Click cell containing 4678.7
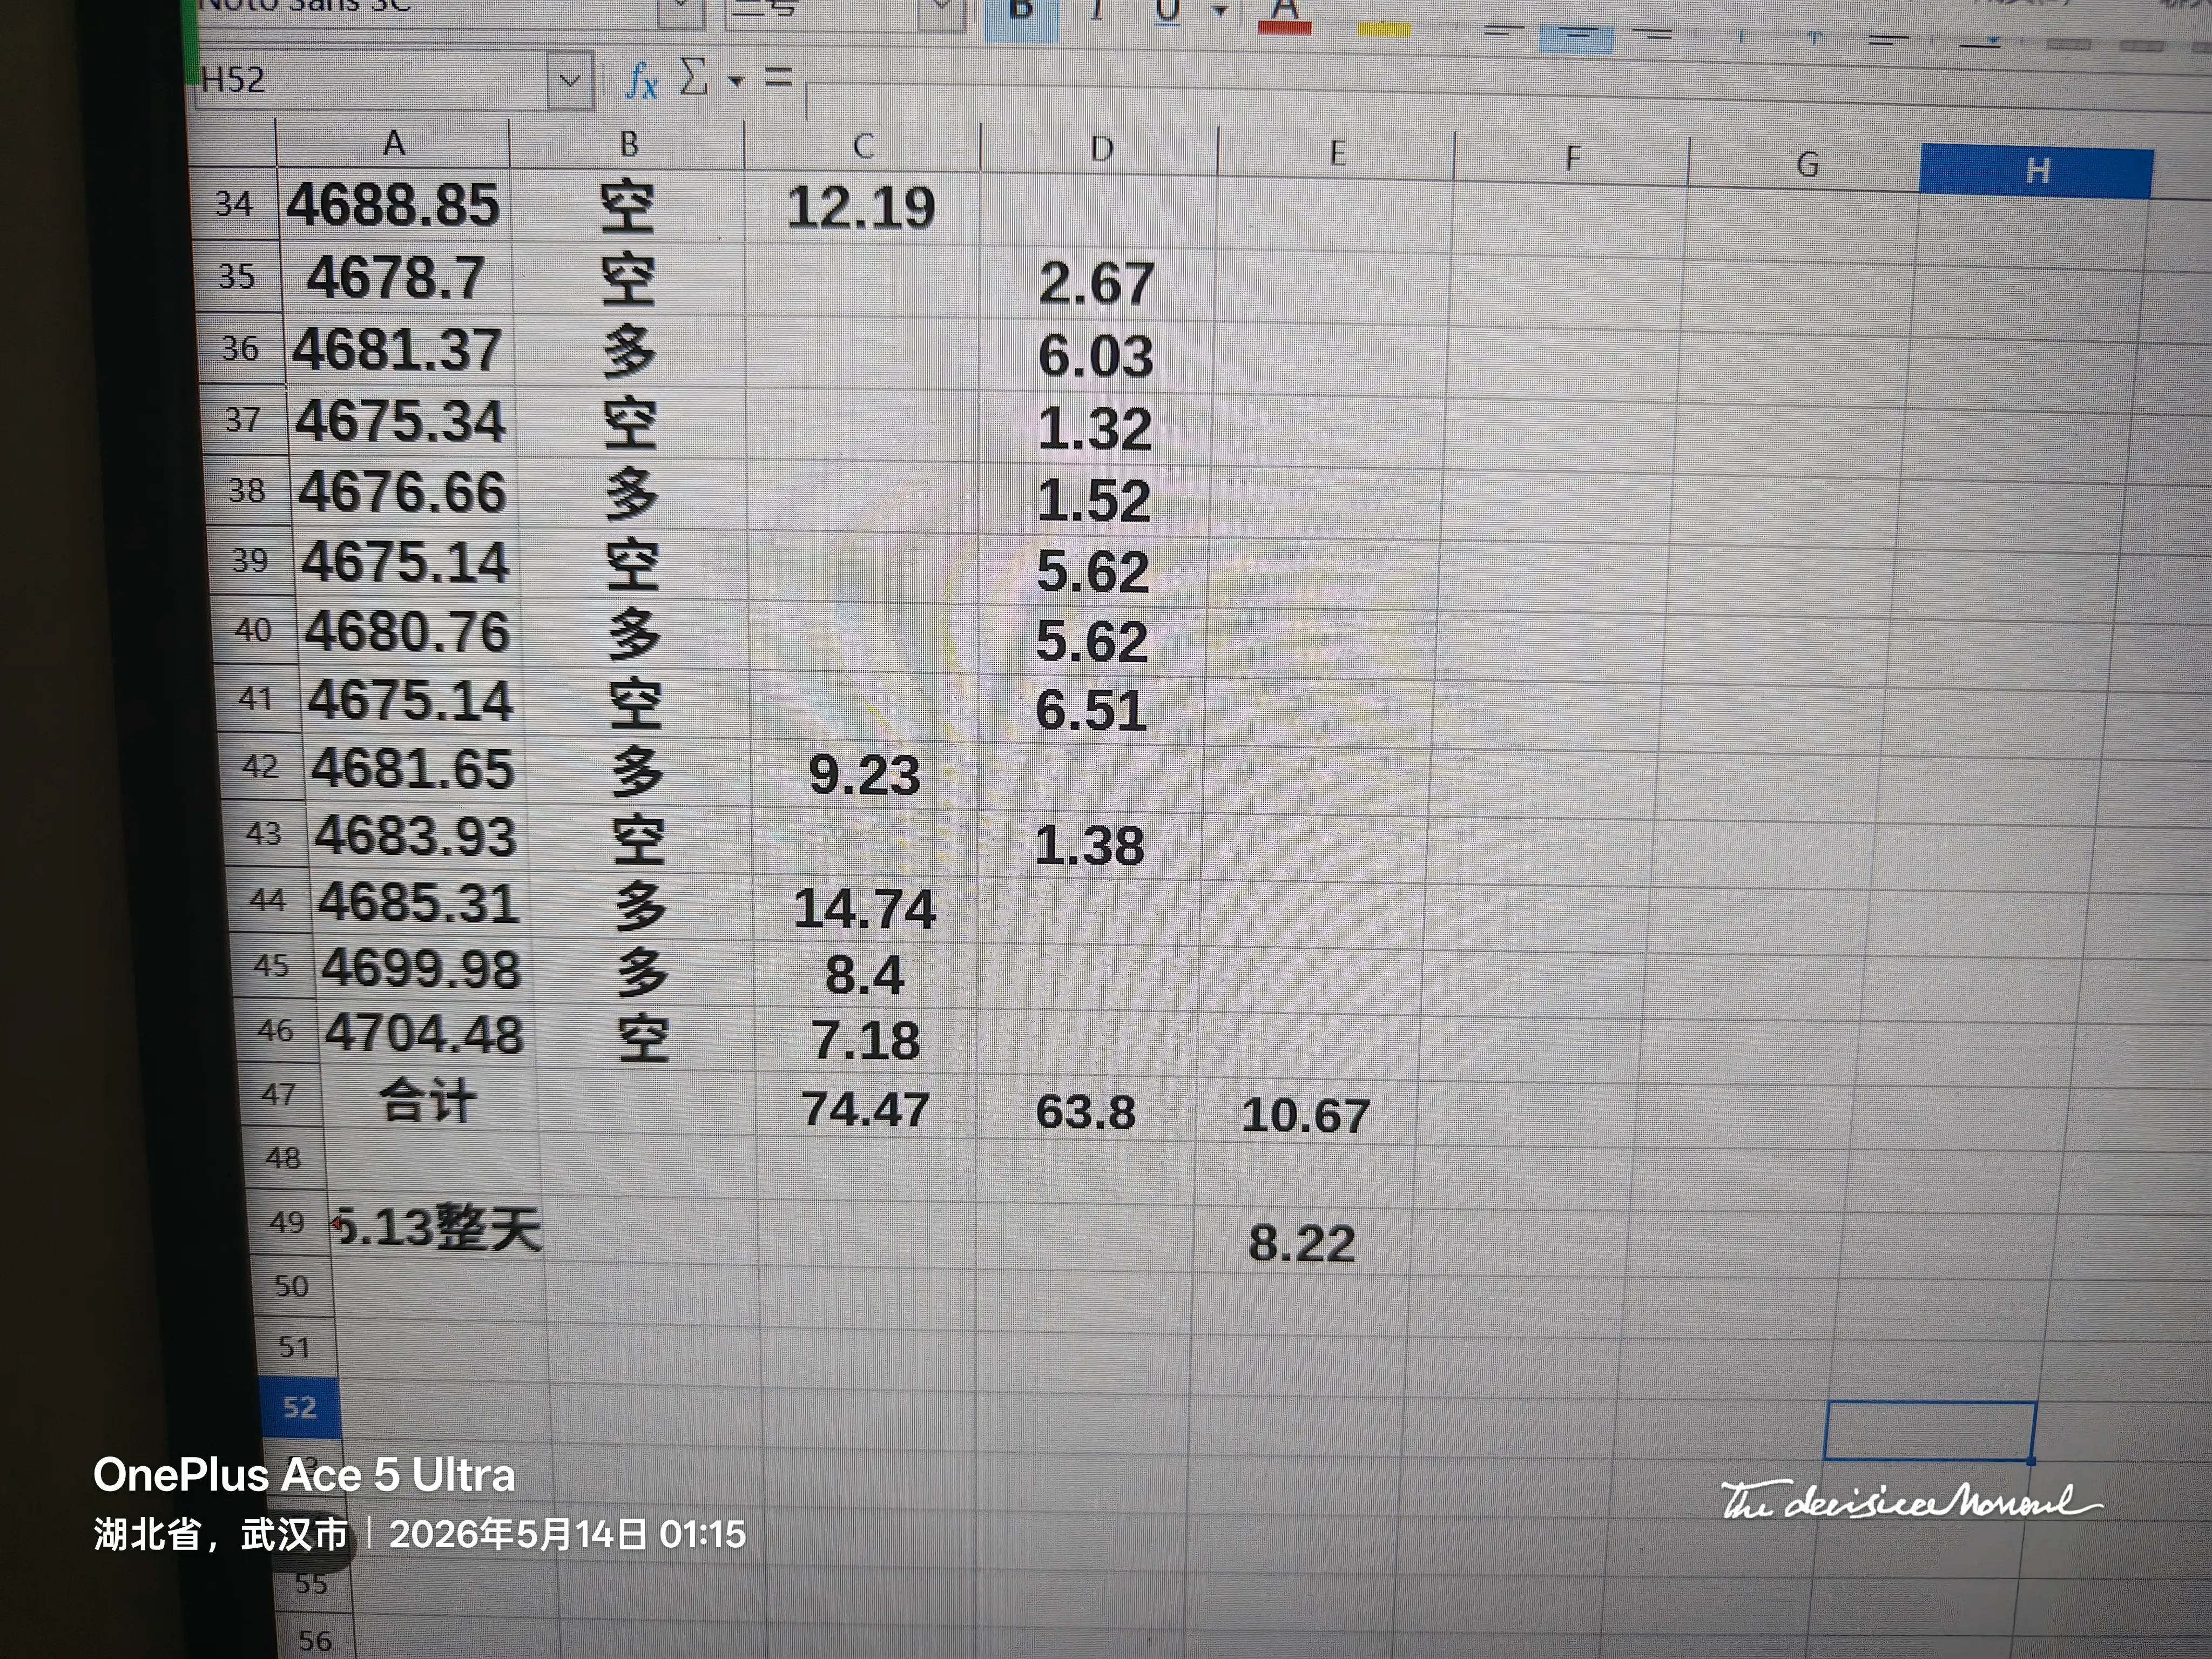 396,278
